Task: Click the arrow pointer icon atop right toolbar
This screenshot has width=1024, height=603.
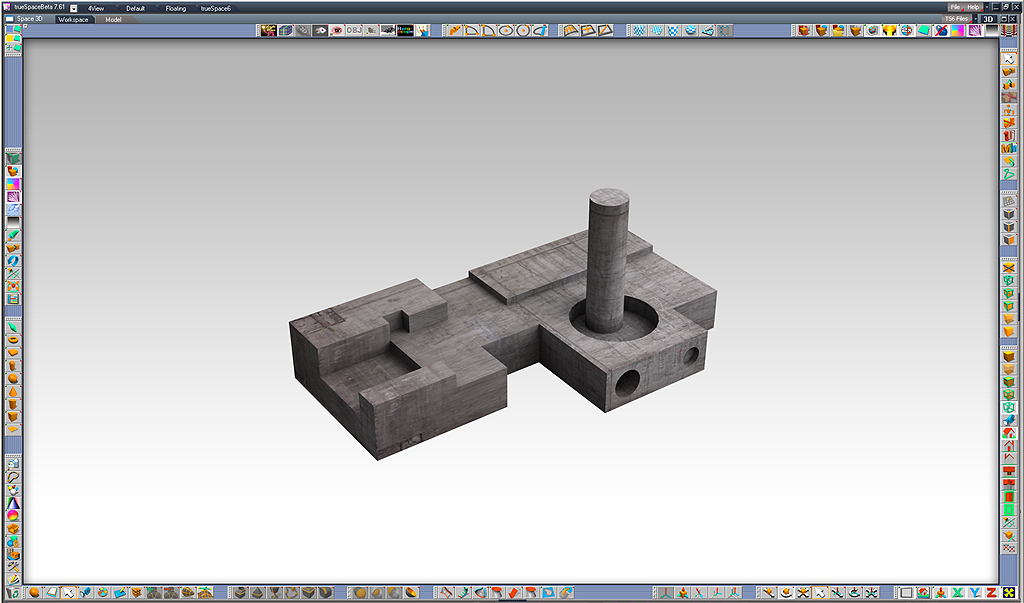Action: coord(1009,59)
